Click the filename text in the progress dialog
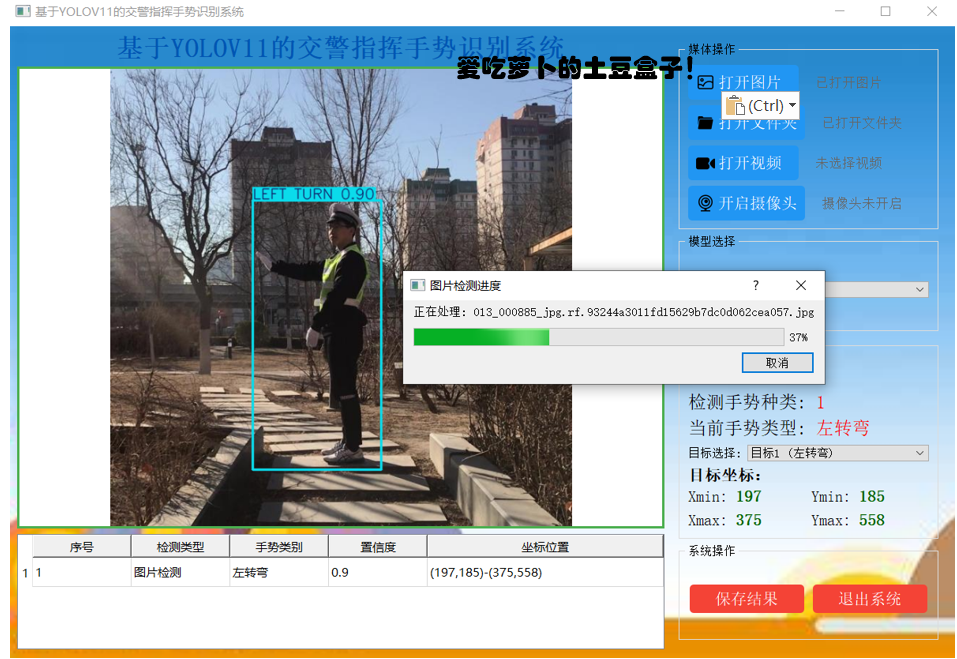957x659 pixels. (x=643, y=312)
